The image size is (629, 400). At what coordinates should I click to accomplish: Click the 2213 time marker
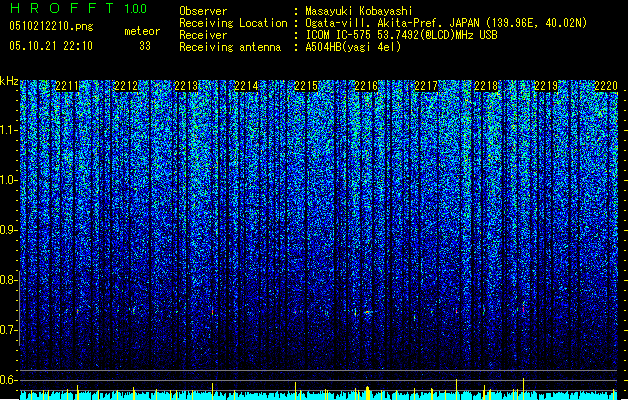click(x=186, y=86)
